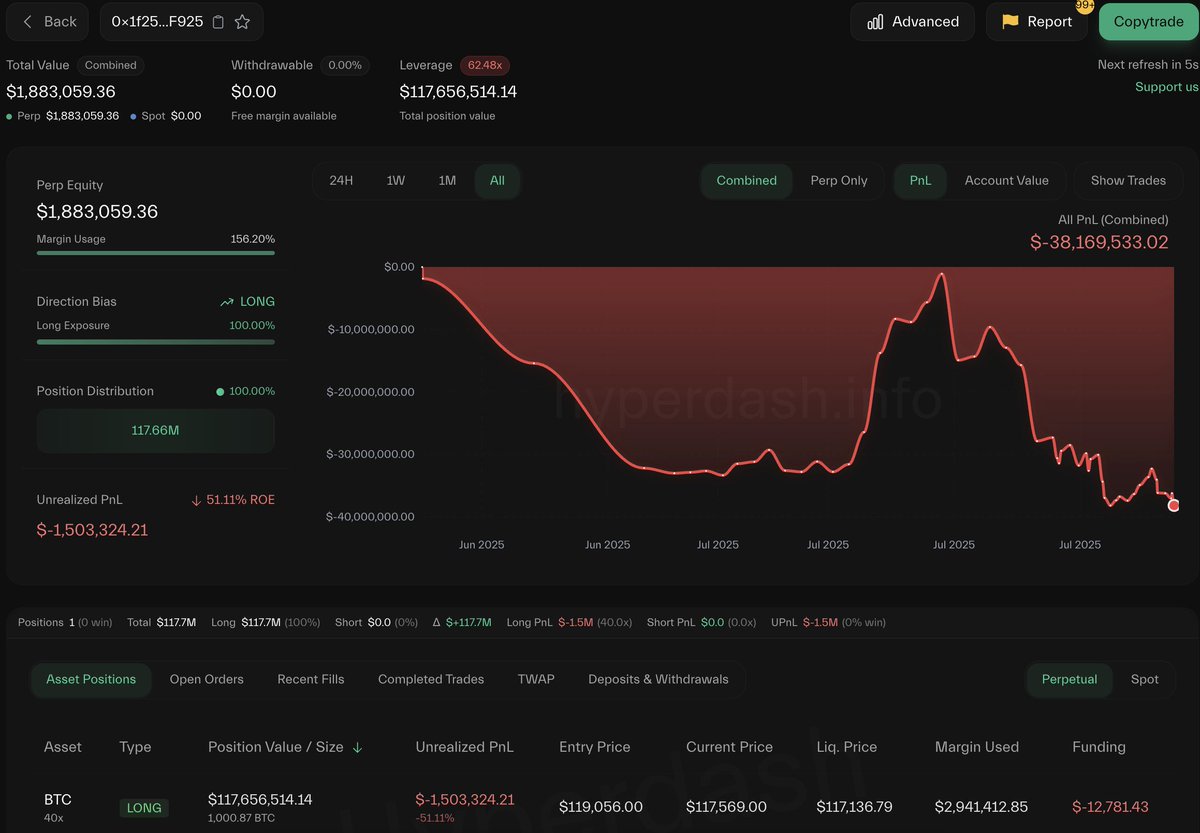The width and height of the screenshot is (1200, 833).
Task: Toggle chart to Account Value mode
Action: [1007, 180]
